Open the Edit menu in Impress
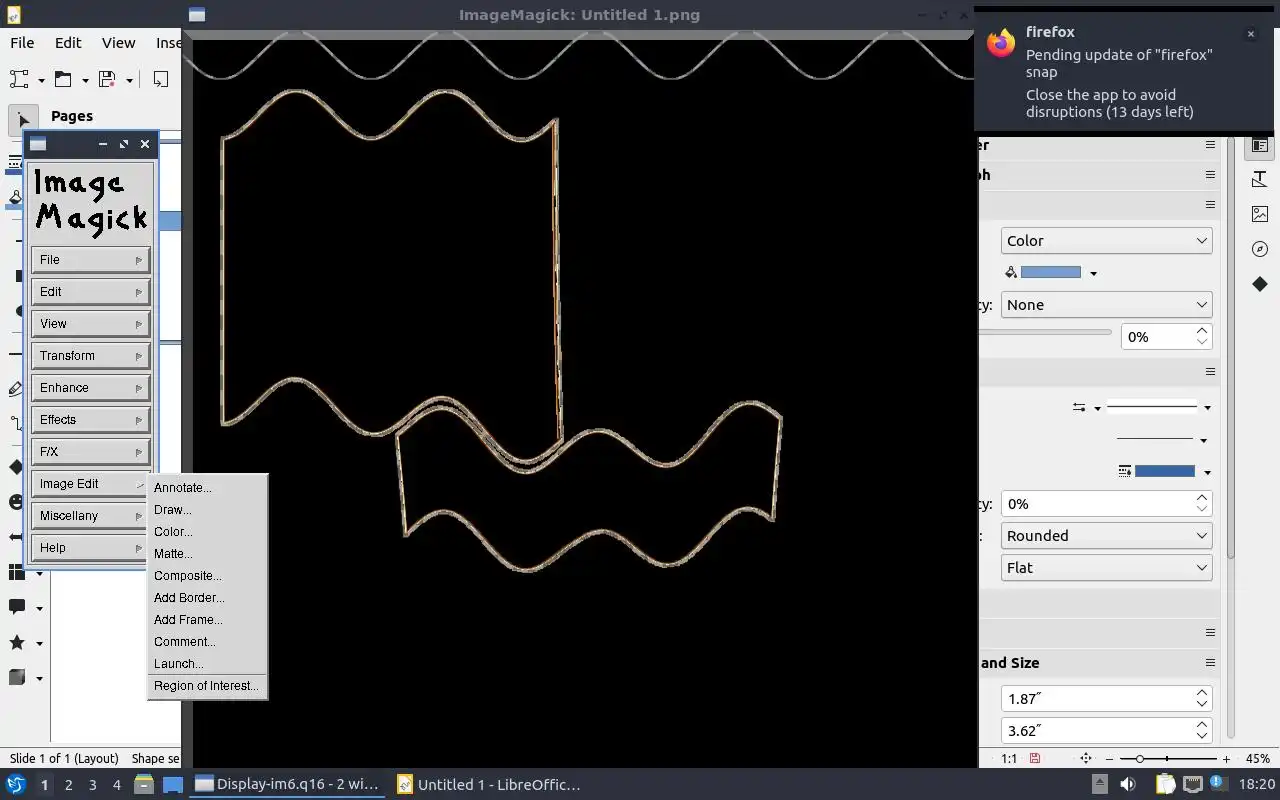Image resolution: width=1280 pixels, height=800 pixels. tap(68, 42)
